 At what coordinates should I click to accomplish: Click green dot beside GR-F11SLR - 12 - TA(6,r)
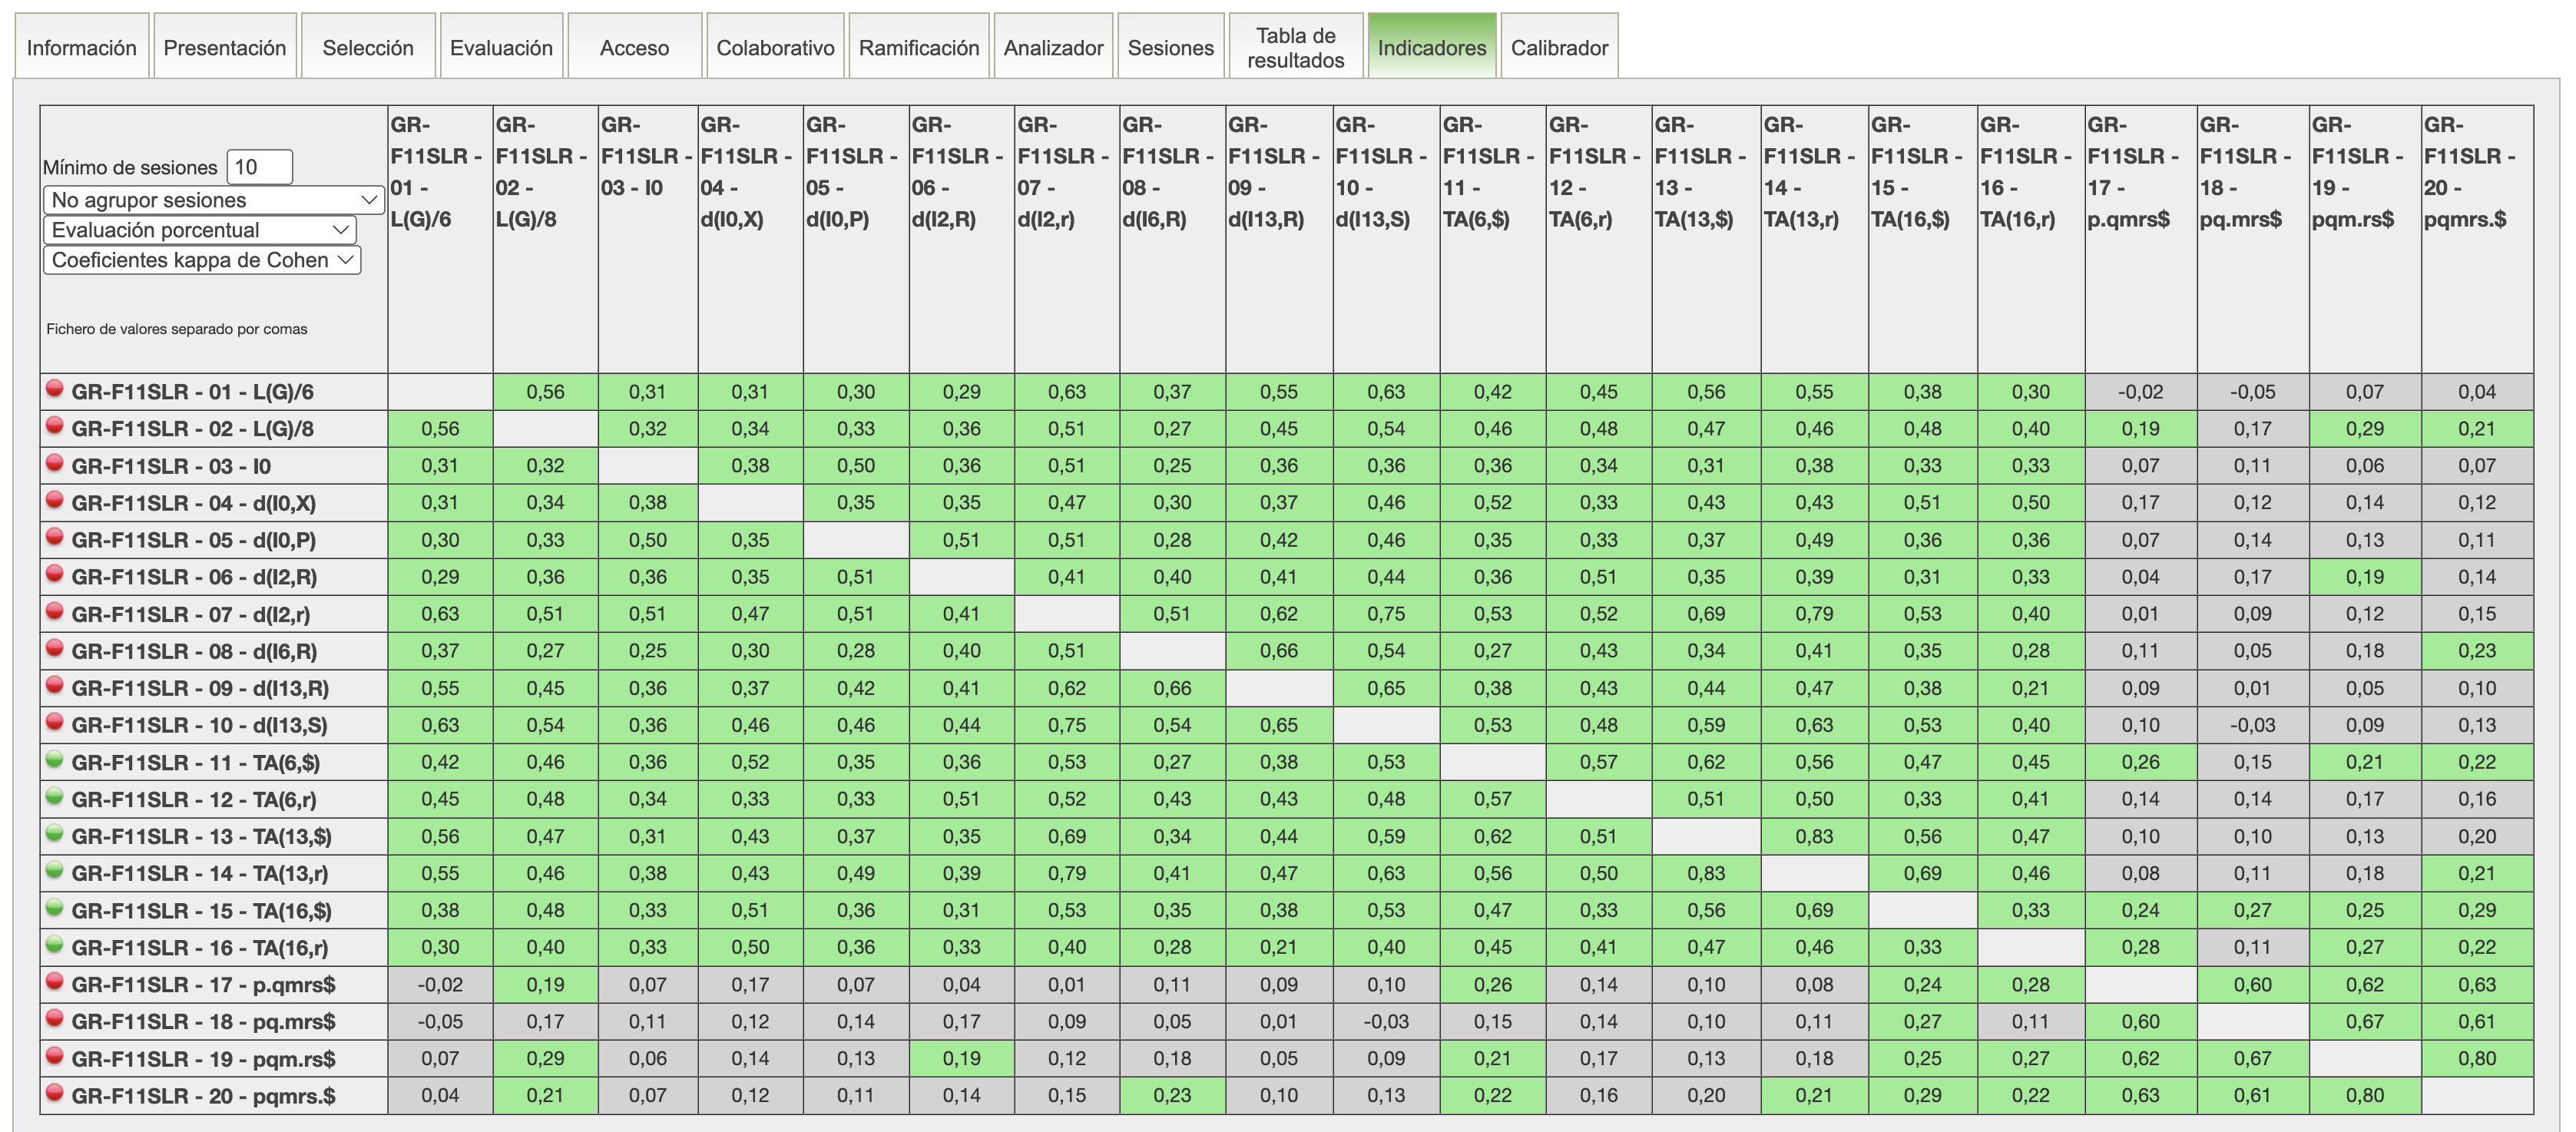pos(55,797)
